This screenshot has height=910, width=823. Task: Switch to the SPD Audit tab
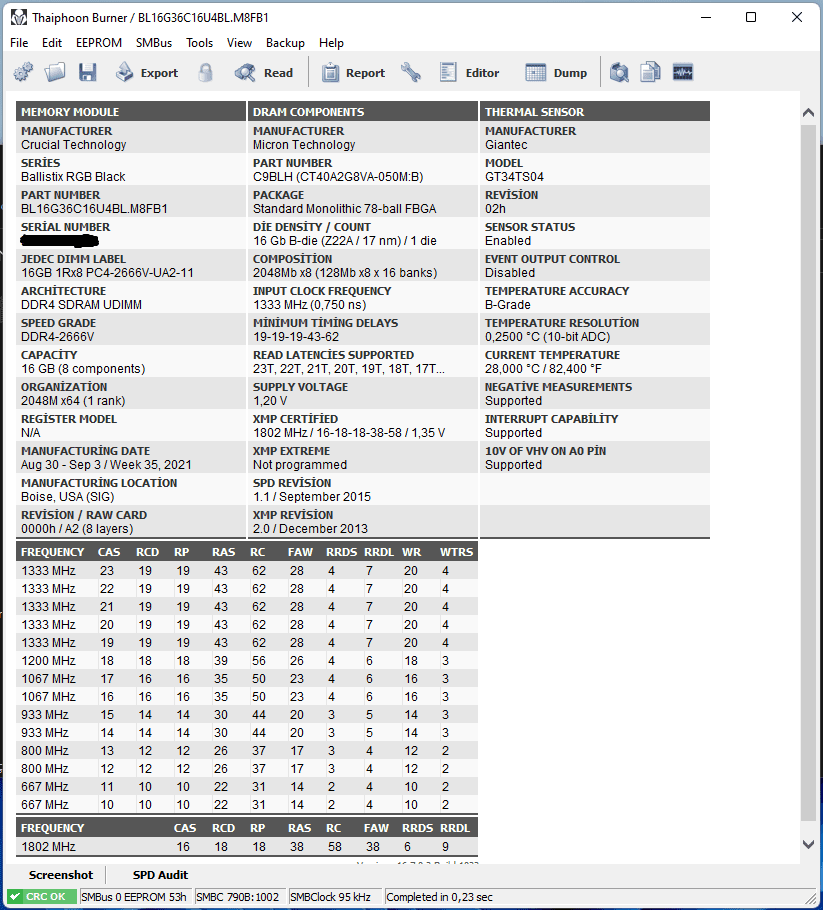click(x=160, y=875)
